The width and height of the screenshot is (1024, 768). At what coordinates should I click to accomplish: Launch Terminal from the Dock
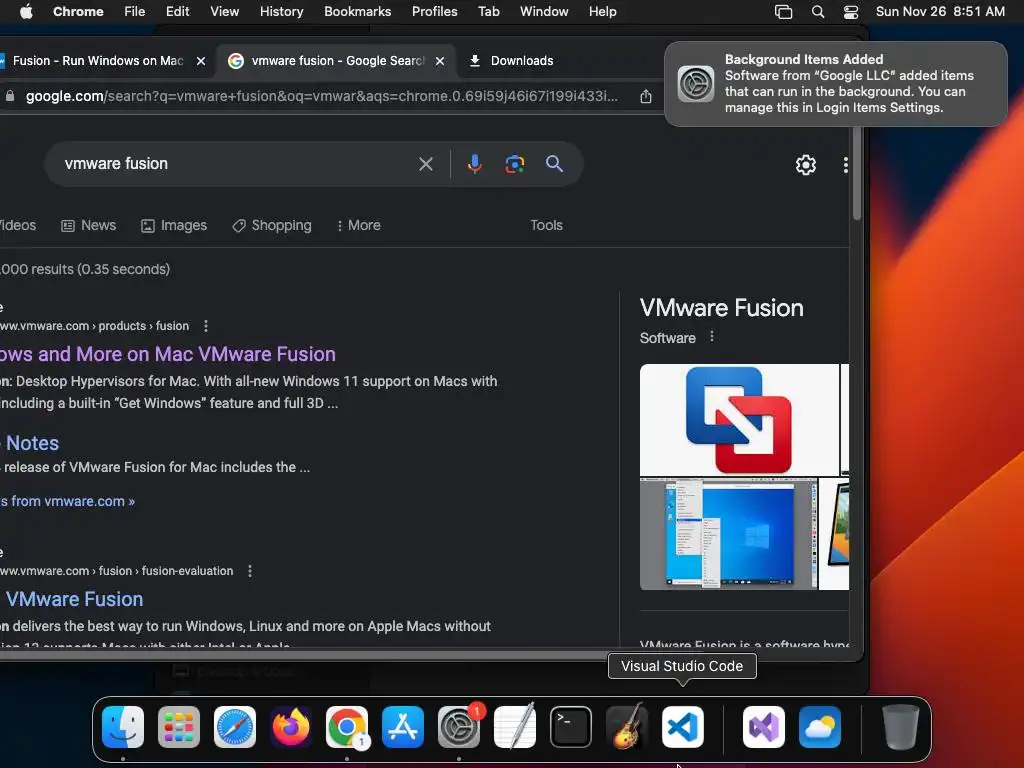(571, 727)
